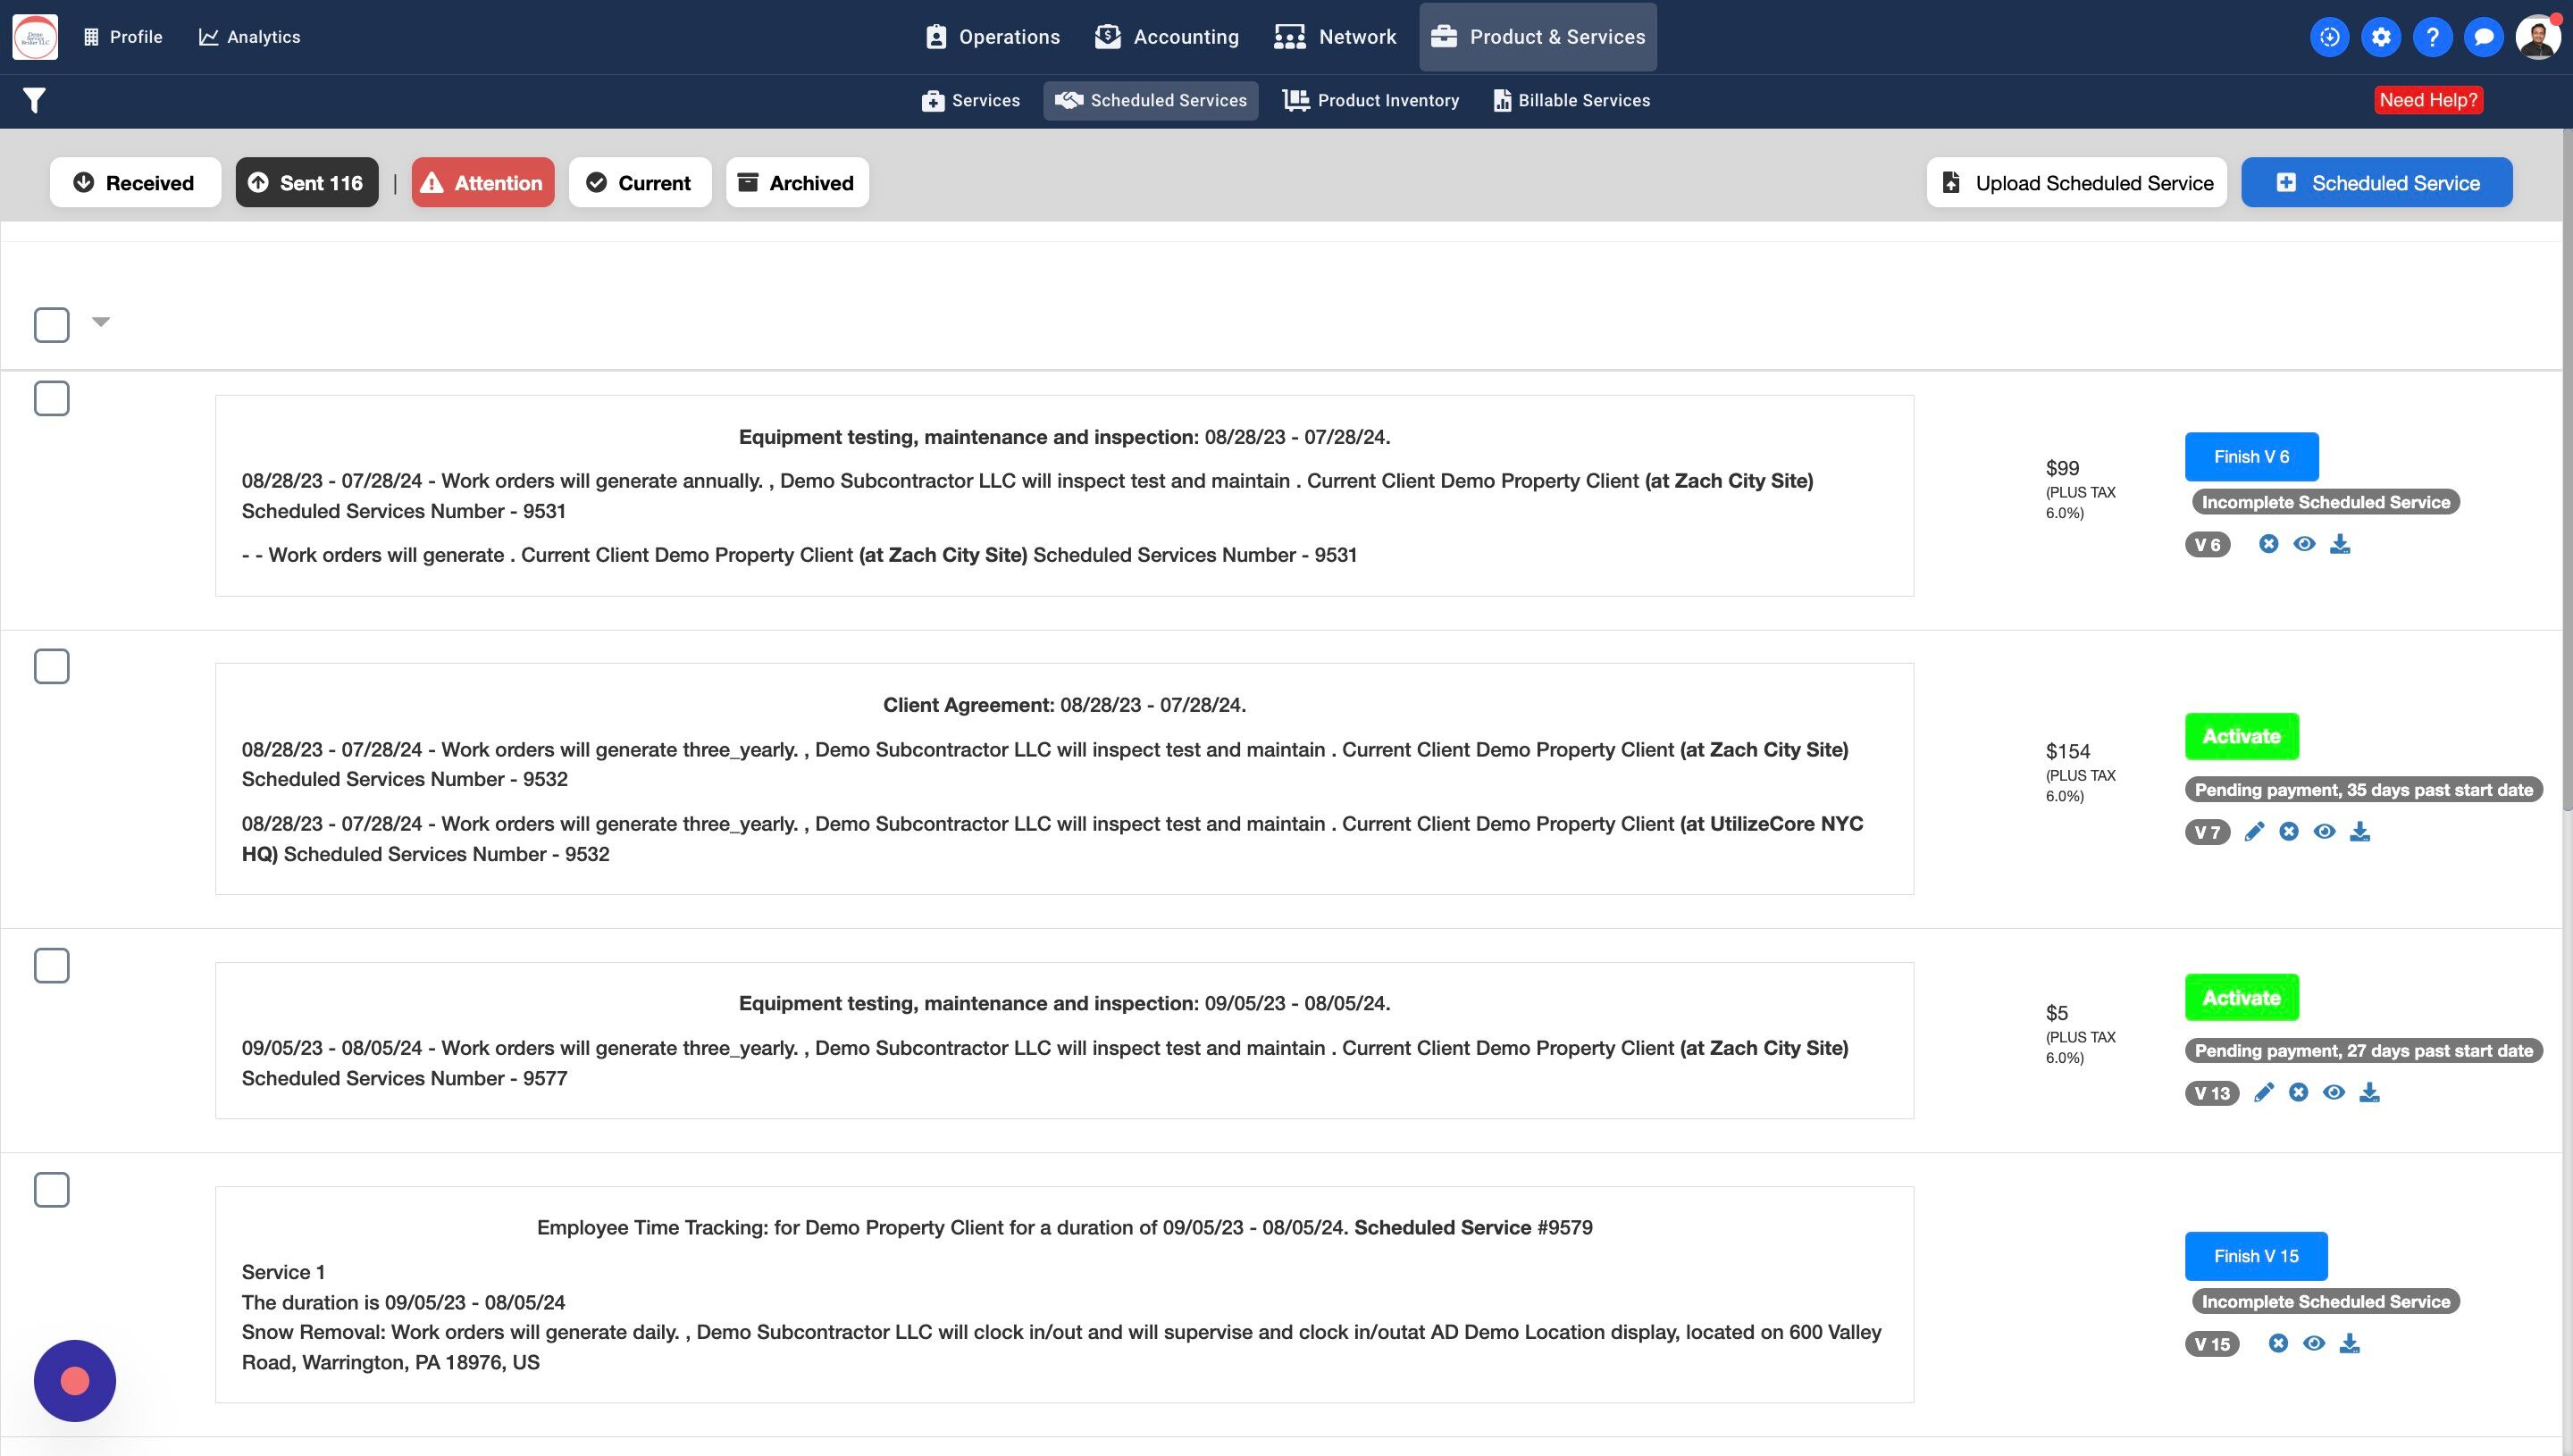Open the chat messages icon
This screenshot has height=1456, width=2573.
[2483, 37]
